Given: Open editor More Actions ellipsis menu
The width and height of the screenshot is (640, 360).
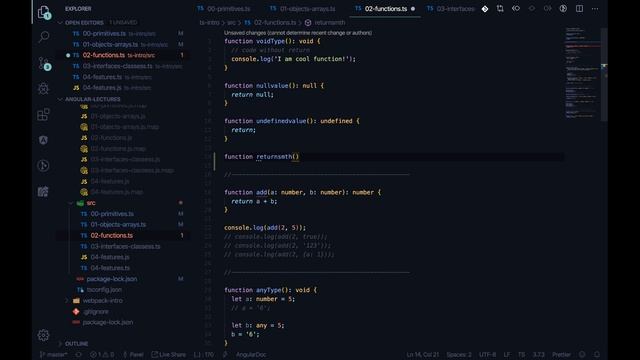Looking at the screenshot, I should [x=595, y=9].
